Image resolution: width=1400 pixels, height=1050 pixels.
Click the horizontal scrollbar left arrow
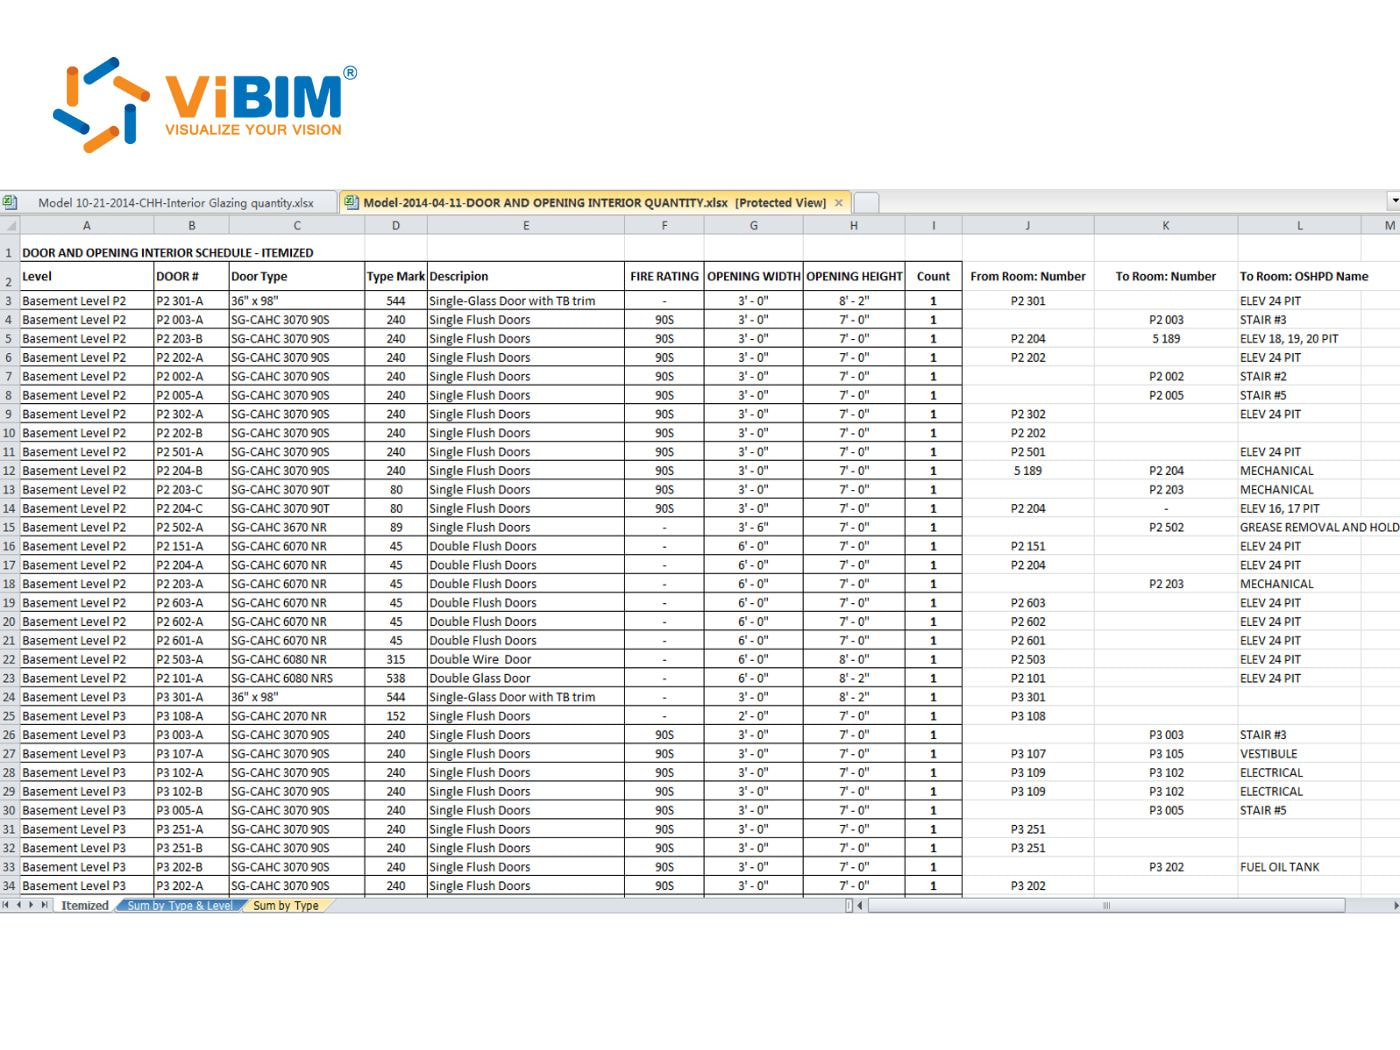coord(858,906)
